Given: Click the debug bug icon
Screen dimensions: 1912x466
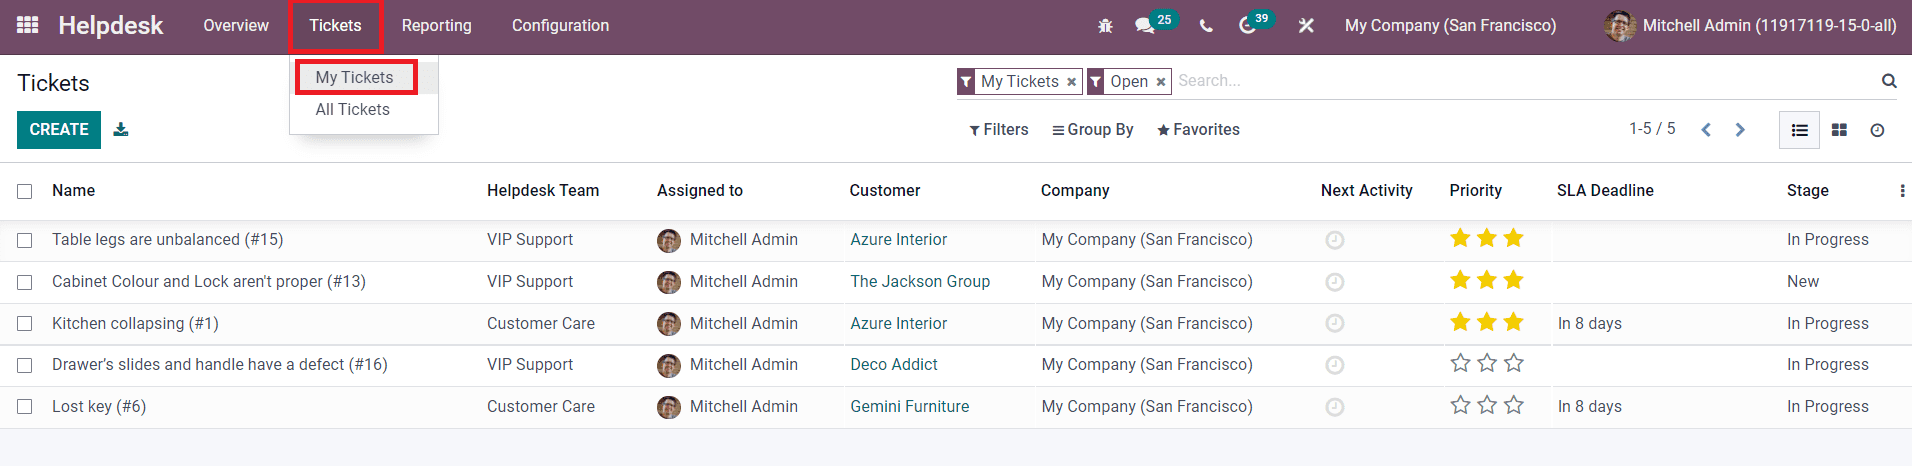Looking at the screenshot, I should 1105,26.
